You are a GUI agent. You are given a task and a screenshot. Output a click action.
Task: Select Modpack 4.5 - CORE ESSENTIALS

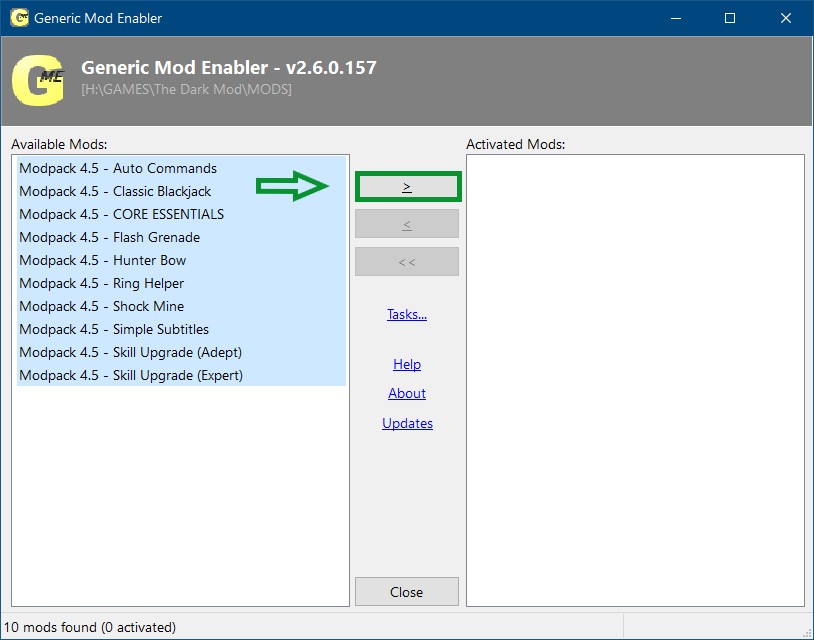pyautogui.click(x=181, y=214)
